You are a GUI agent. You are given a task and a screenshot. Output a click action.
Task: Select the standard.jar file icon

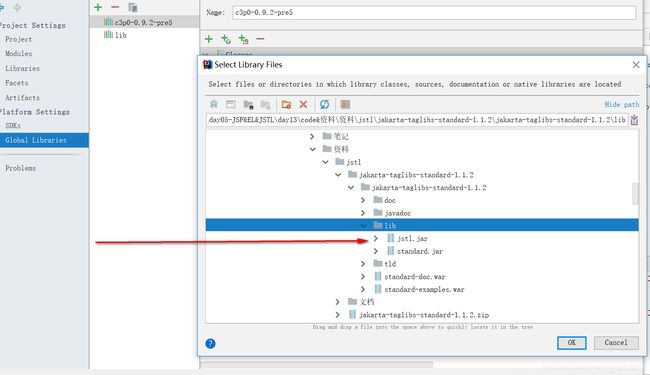coord(390,251)
